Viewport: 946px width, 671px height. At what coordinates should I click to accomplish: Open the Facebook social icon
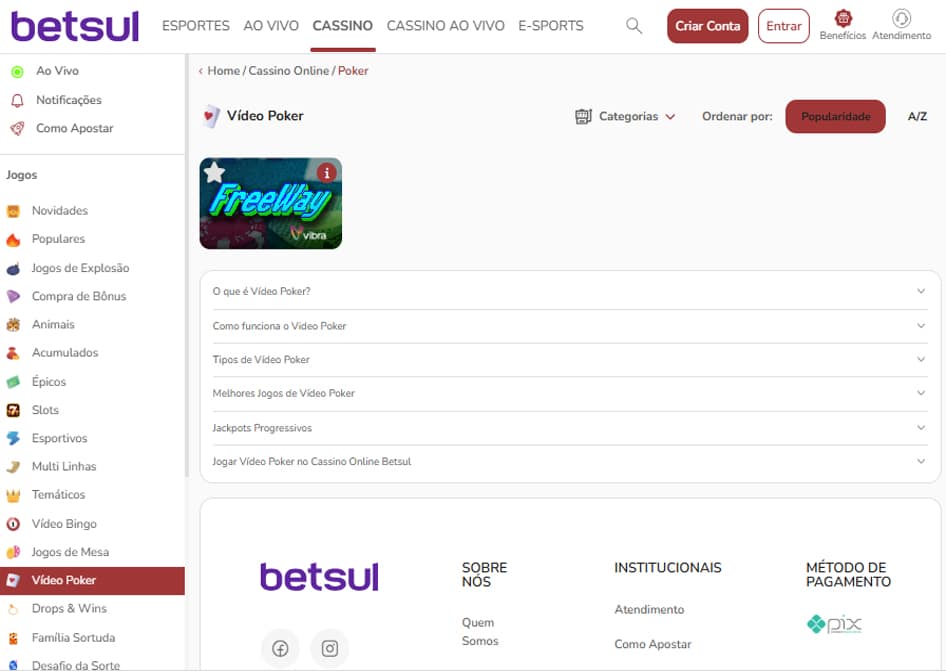tap(280, 648)
